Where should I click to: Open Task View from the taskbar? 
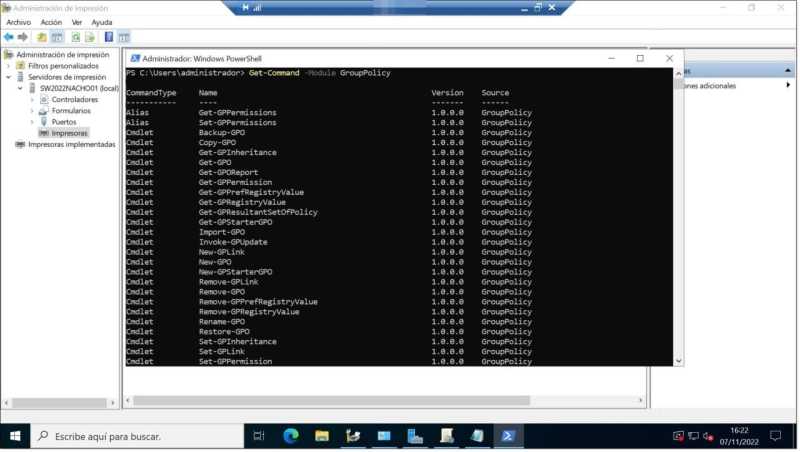click(259, 436)
